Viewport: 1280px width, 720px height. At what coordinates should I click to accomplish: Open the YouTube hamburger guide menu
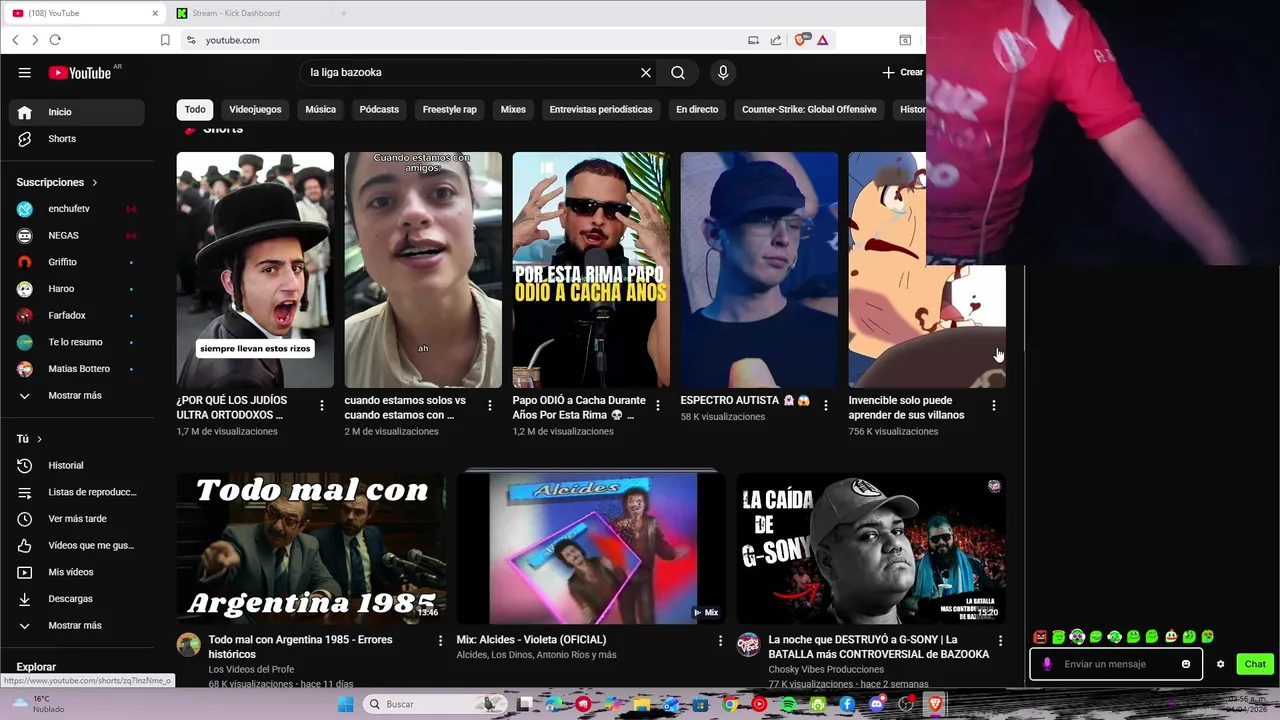pos(24,72)
